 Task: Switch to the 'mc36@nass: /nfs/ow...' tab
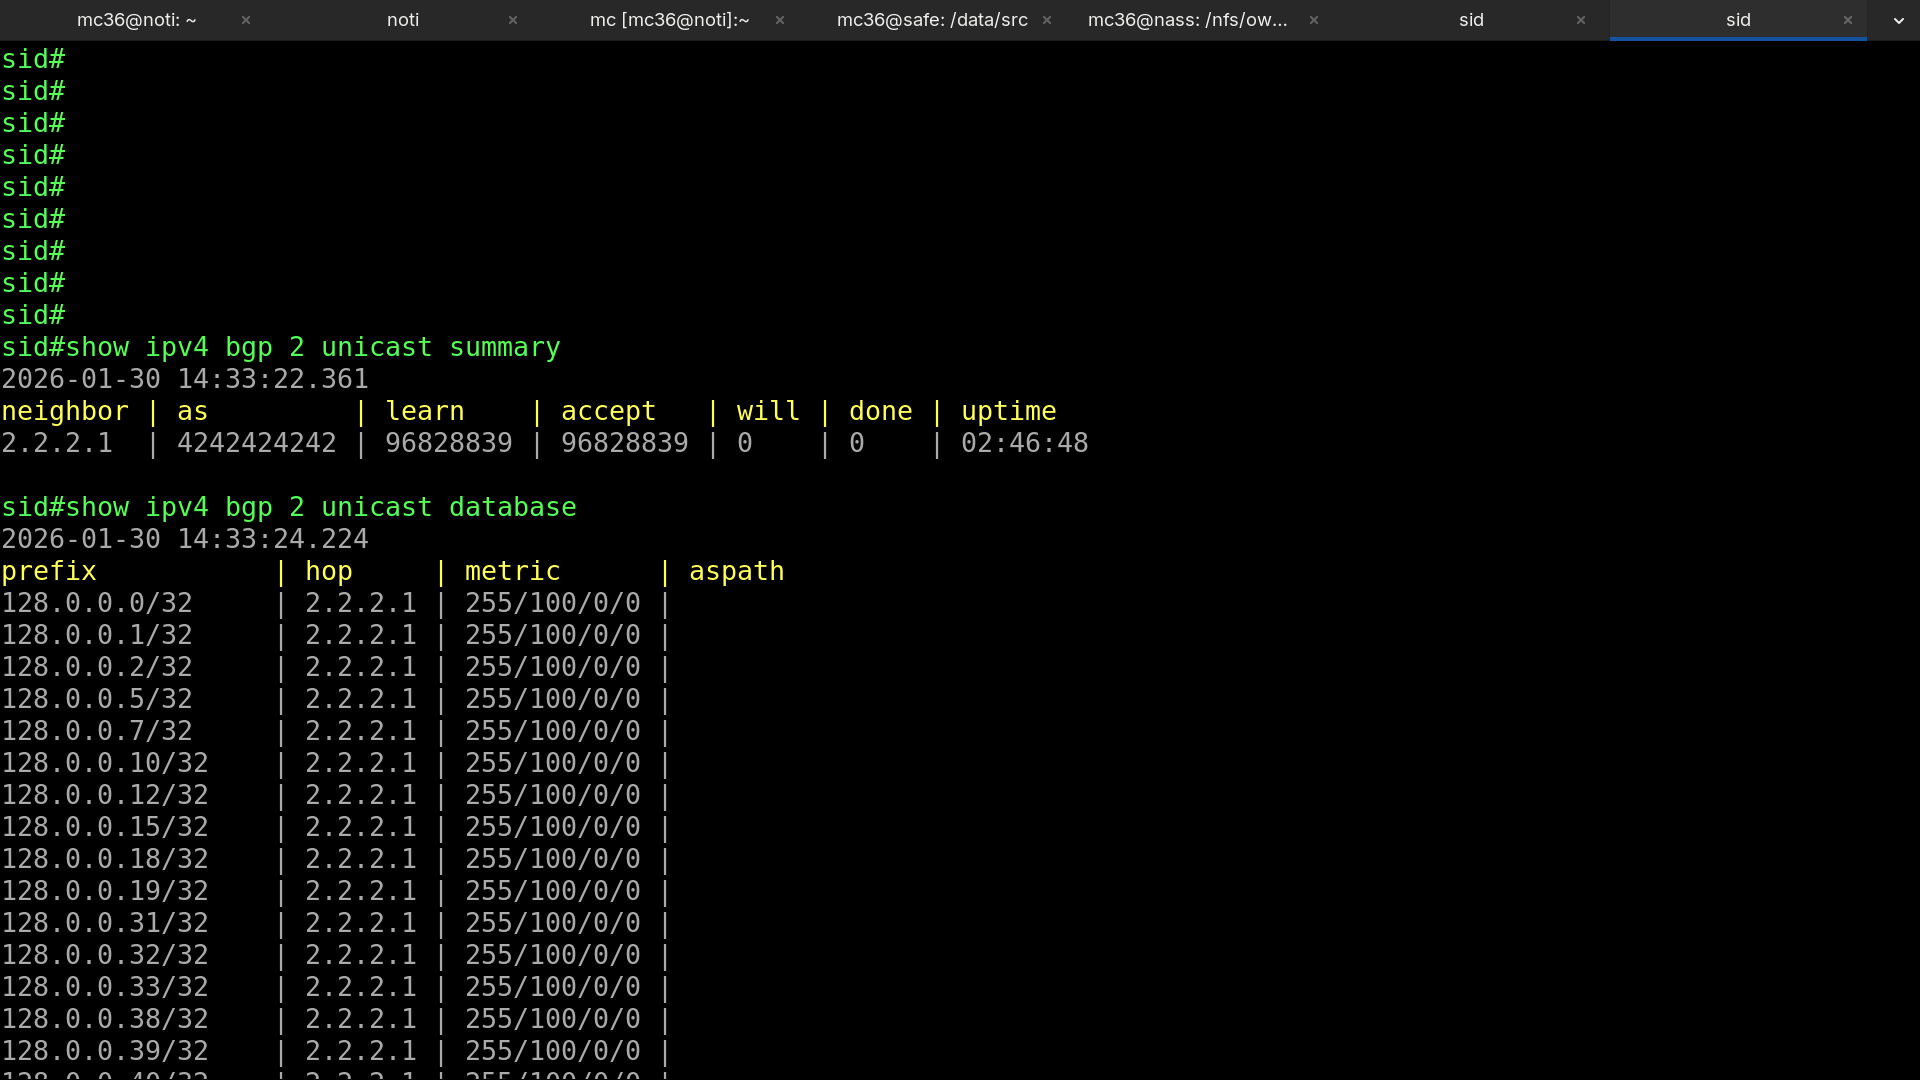[x=1187, y=20]
